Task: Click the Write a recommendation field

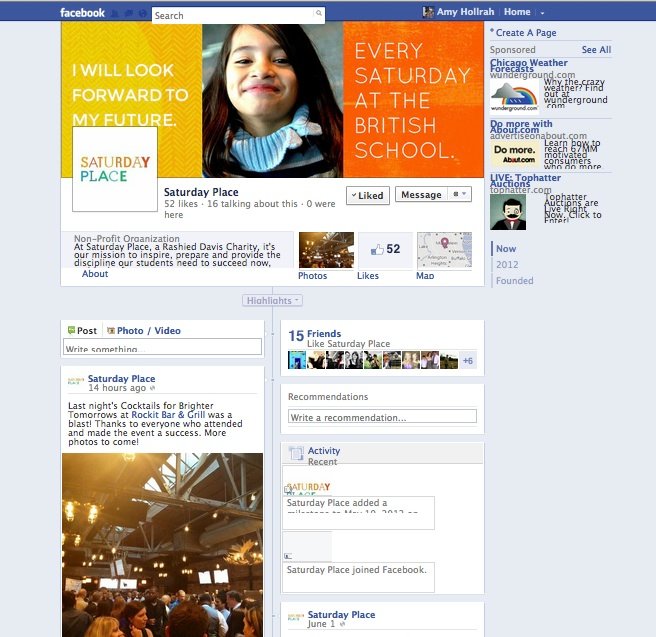Action: (x=382, y=417)
